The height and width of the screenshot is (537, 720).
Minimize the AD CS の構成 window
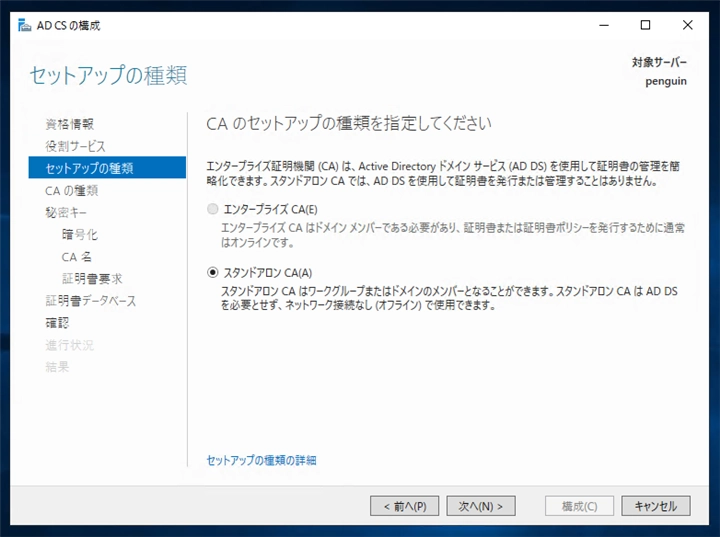(604, 25)
